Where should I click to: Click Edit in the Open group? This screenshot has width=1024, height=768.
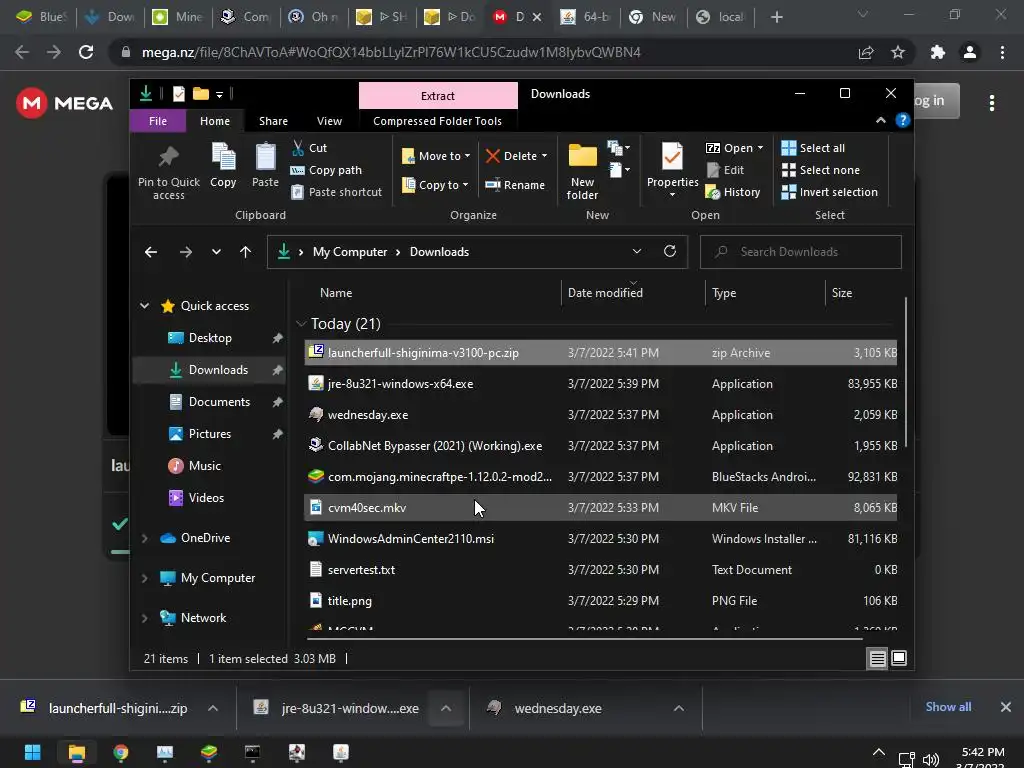click(725, 170)
